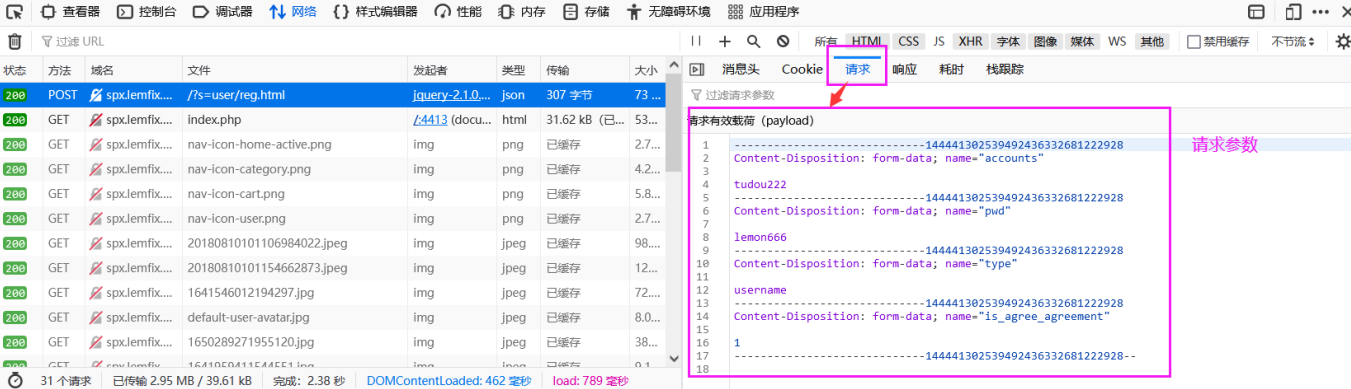The width and height of the screenshot is (1351, 389).
Task: Sort by the 类型 type column header
Action: (x=518, y=70)
